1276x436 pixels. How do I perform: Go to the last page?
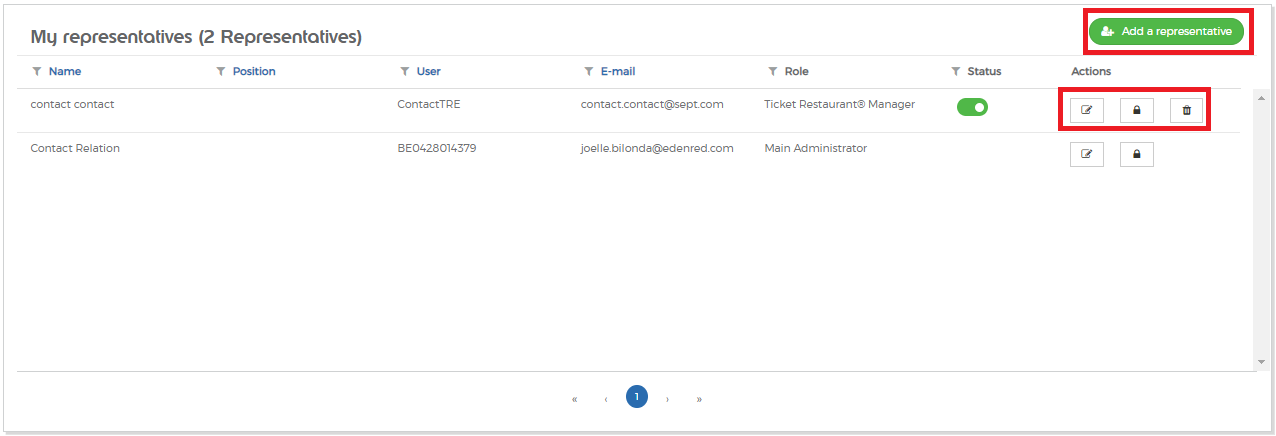pos(699,398)
